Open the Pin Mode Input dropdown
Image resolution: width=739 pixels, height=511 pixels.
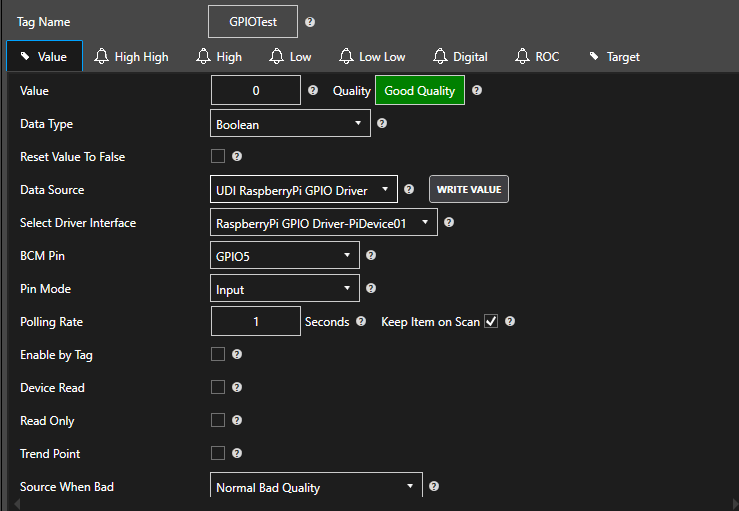pos(284,289)
